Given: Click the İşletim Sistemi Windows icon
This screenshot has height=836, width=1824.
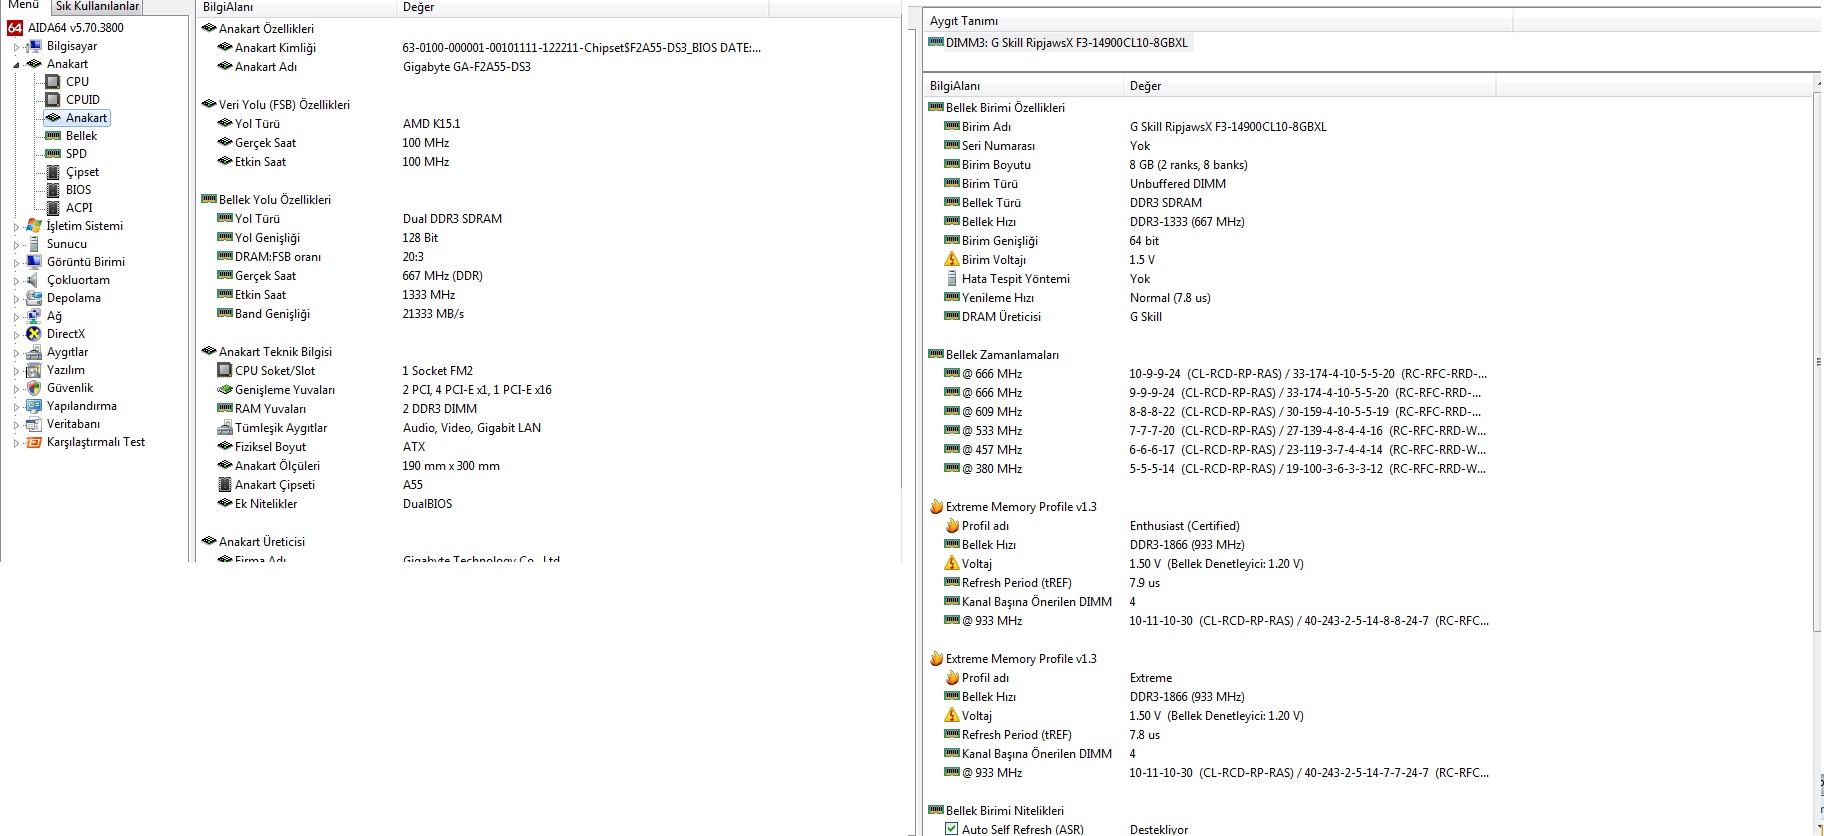Looking at the screenshot, I should click(34, 226).
